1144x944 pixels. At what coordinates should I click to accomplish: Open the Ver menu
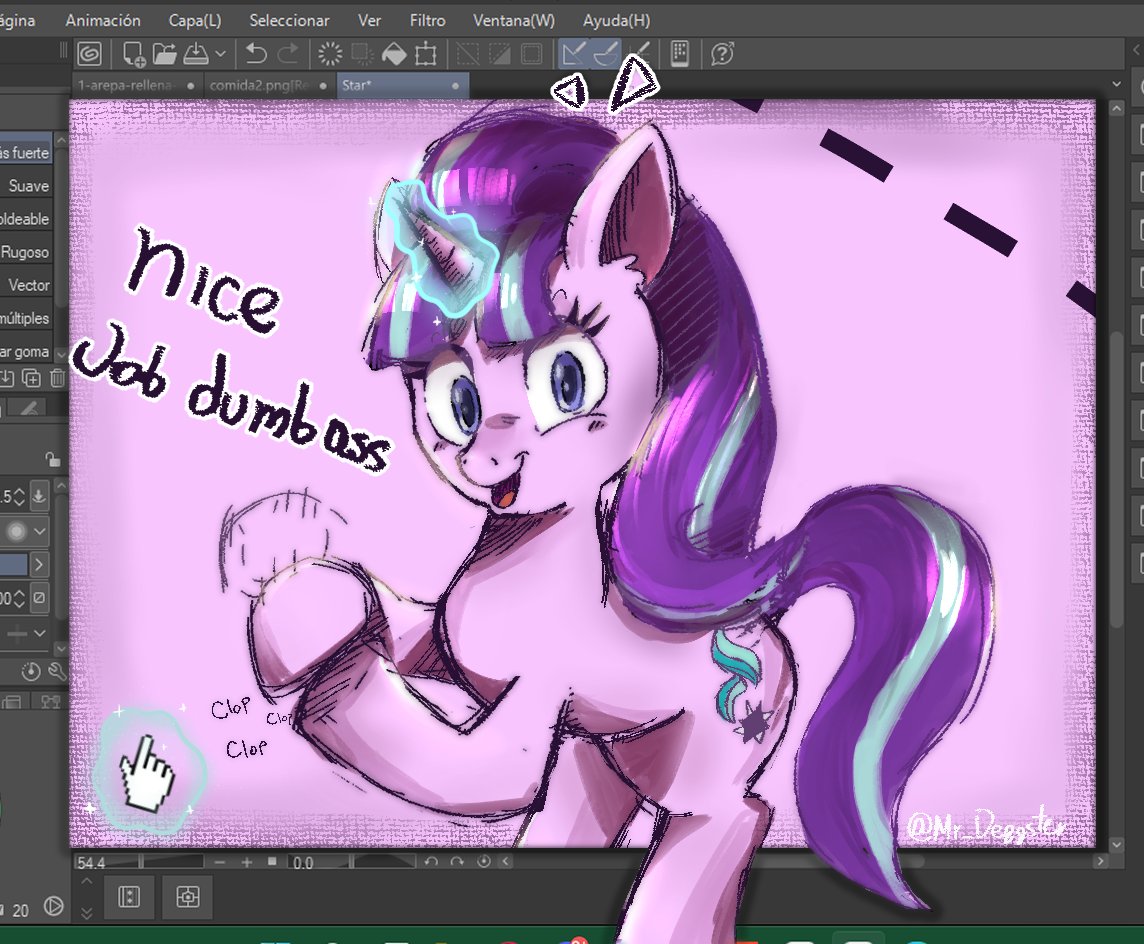tap(369, 20)
